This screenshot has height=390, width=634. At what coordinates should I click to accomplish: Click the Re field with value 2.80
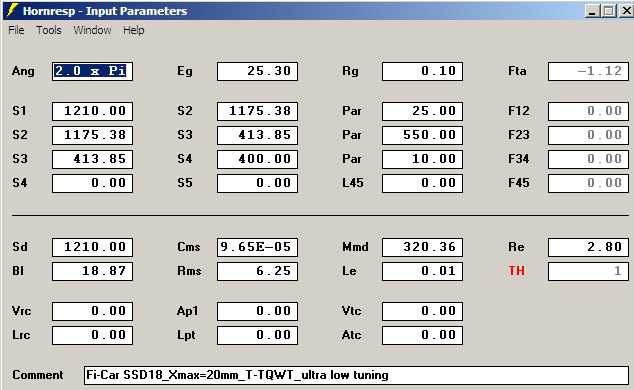click(588, 247)
